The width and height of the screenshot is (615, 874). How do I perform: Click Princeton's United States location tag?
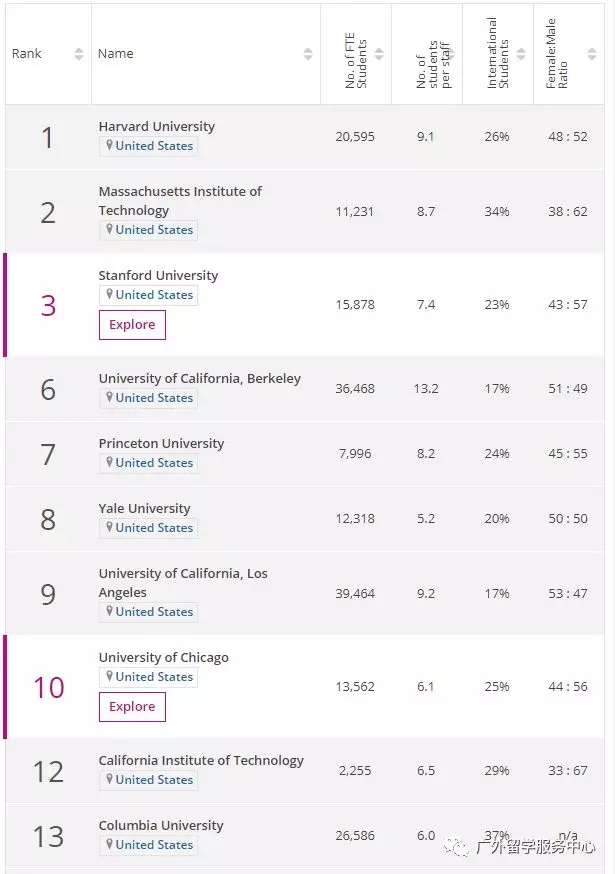148,463
